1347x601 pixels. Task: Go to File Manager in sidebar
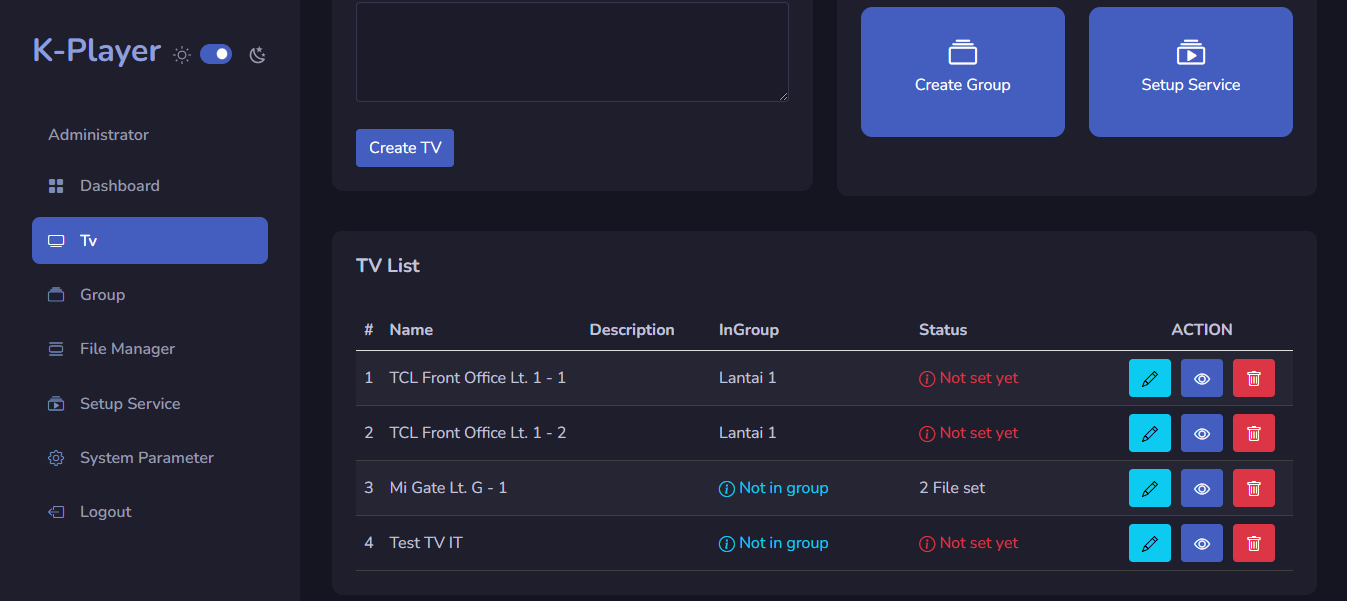(127, 349)
